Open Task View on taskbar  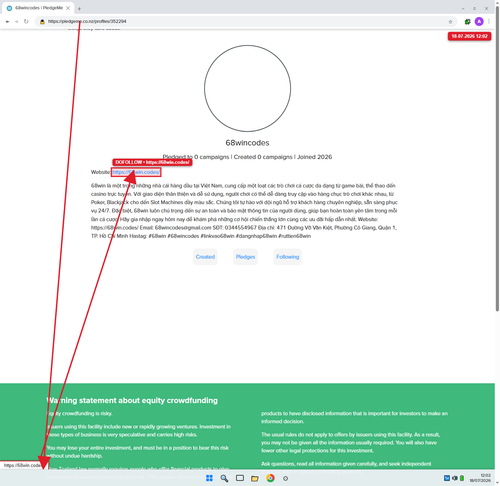point(240,478)
